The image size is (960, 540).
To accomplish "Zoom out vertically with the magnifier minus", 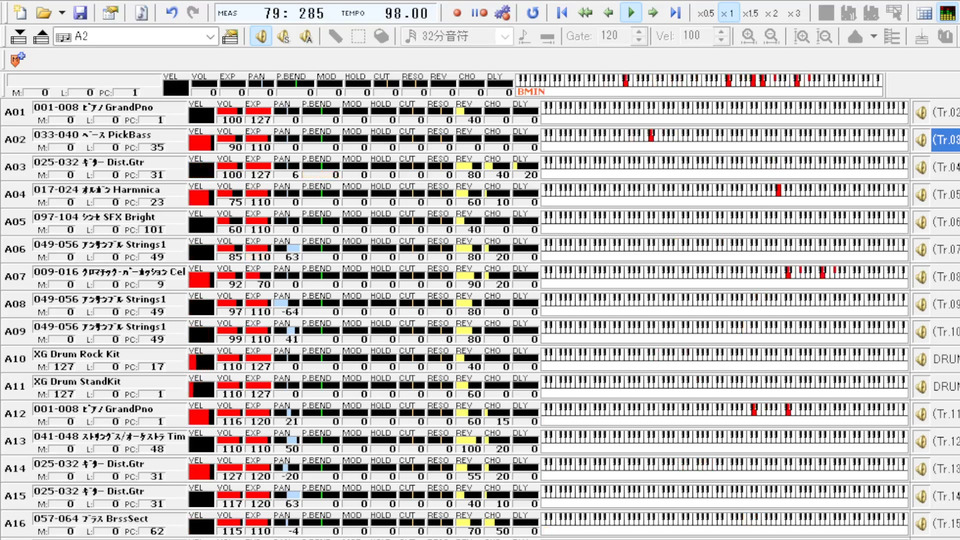I will 825,37.
